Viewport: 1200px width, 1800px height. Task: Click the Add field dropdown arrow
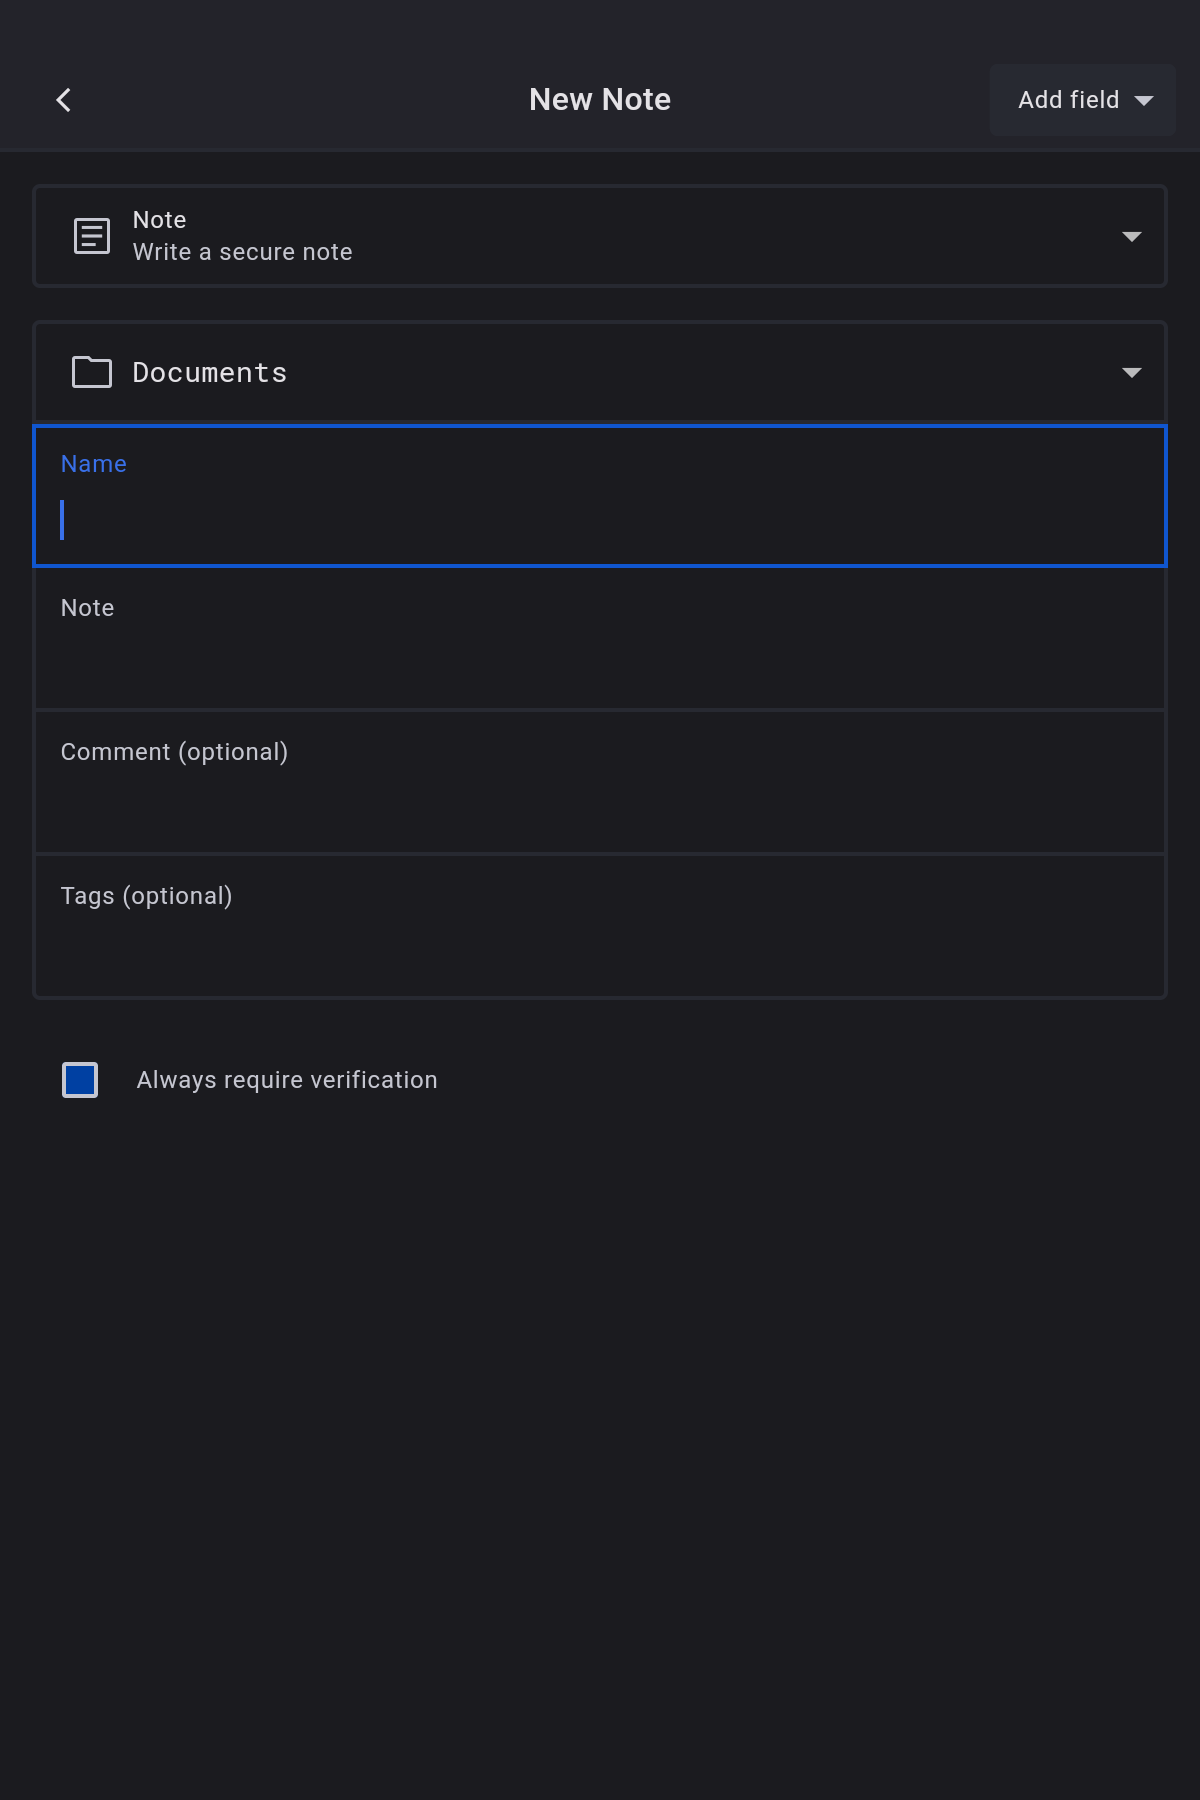click(x=1144, y=100)
